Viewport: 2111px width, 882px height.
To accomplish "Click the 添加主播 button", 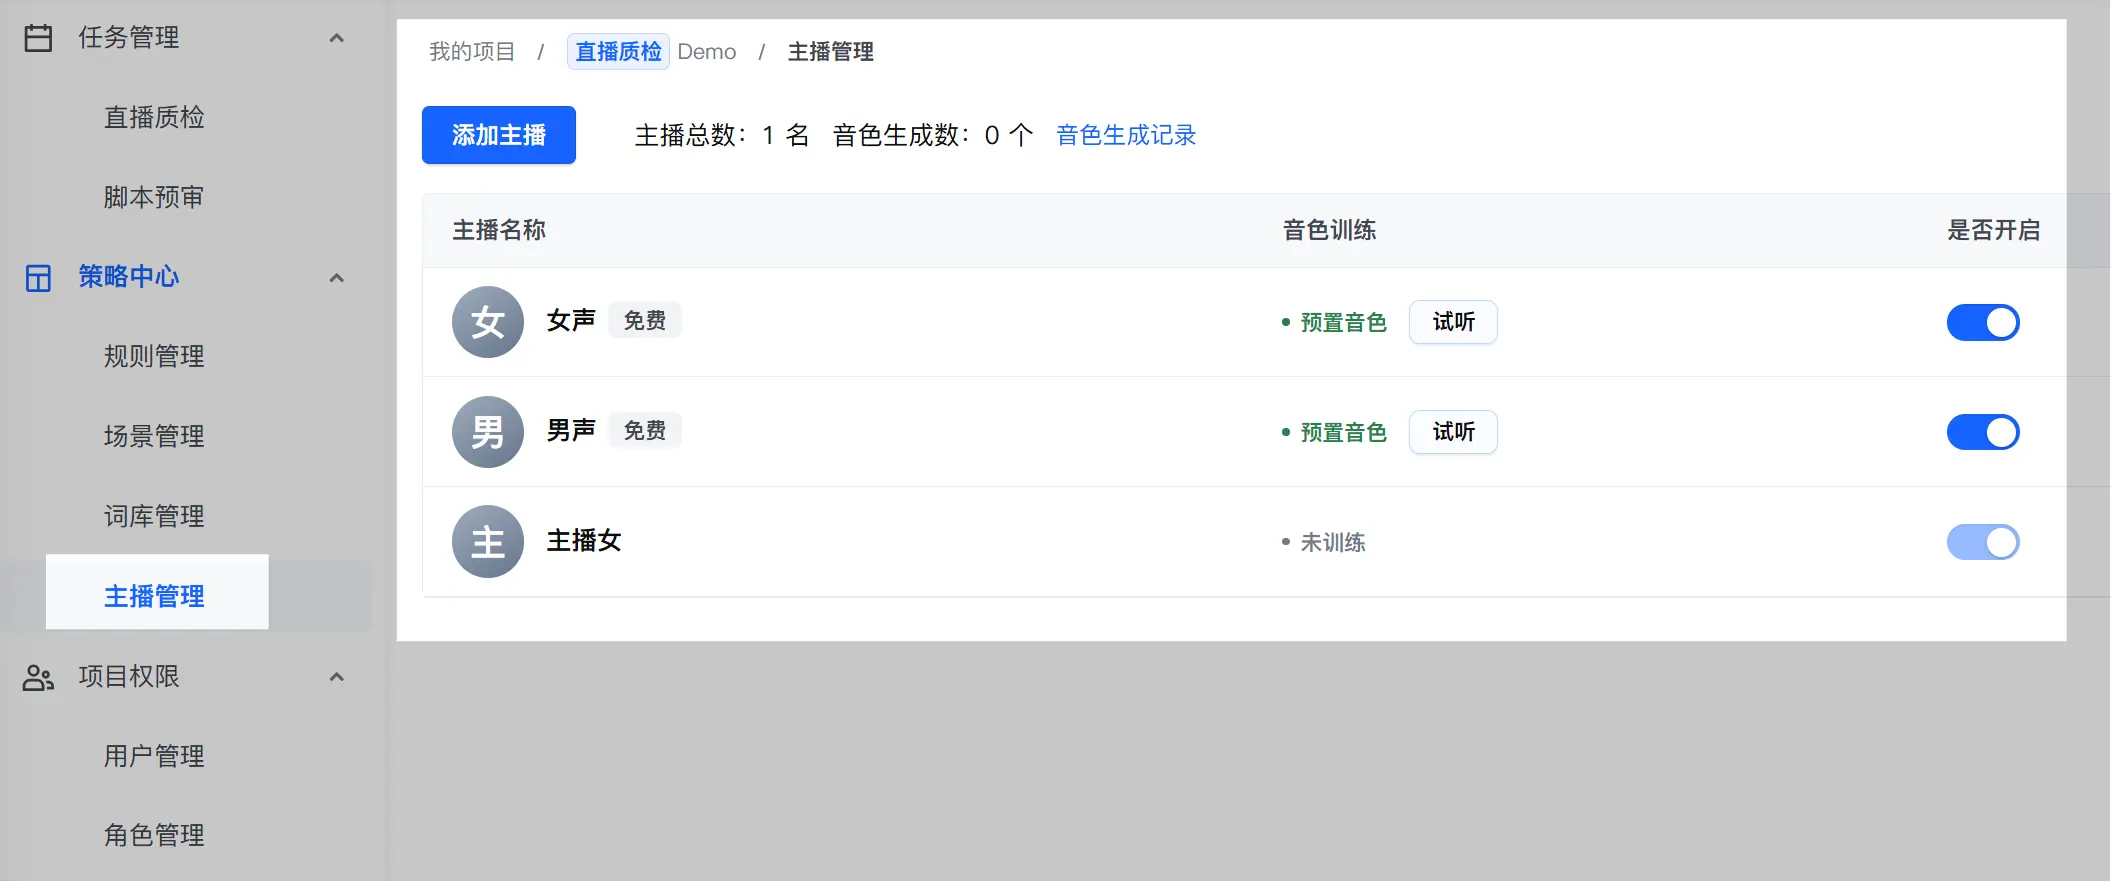I will (x=499, y=135).
